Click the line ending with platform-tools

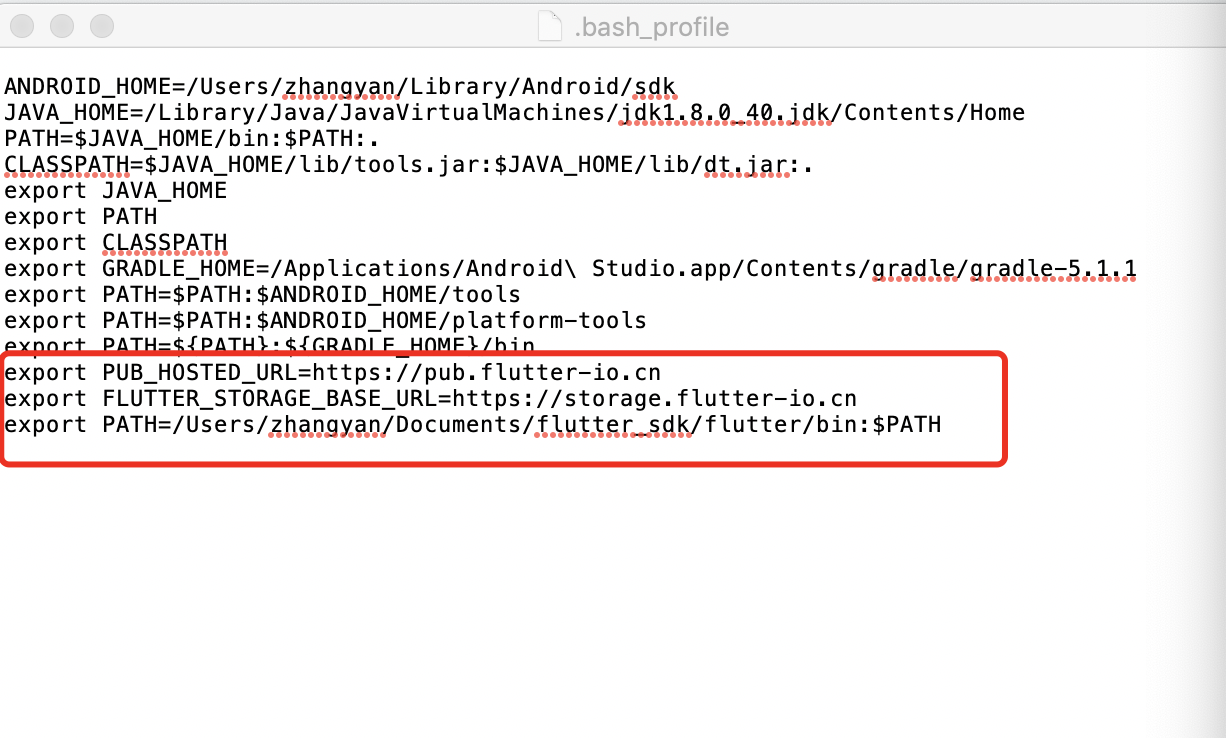pyautogui.click(x=325, y=321)
